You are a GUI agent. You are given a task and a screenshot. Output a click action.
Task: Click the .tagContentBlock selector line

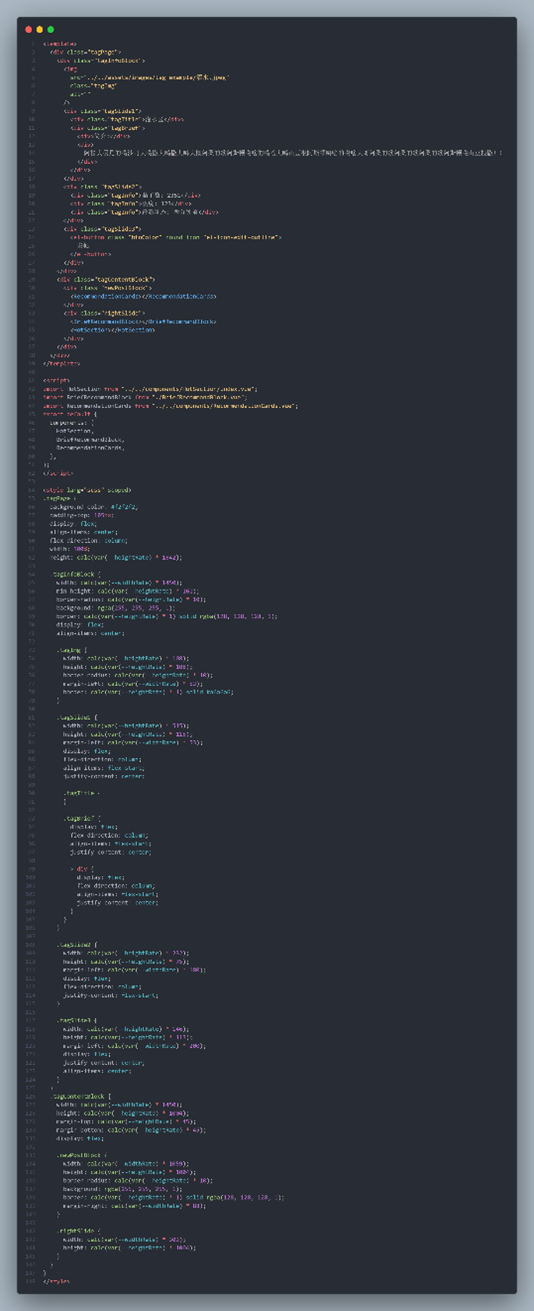(81, 1096)
